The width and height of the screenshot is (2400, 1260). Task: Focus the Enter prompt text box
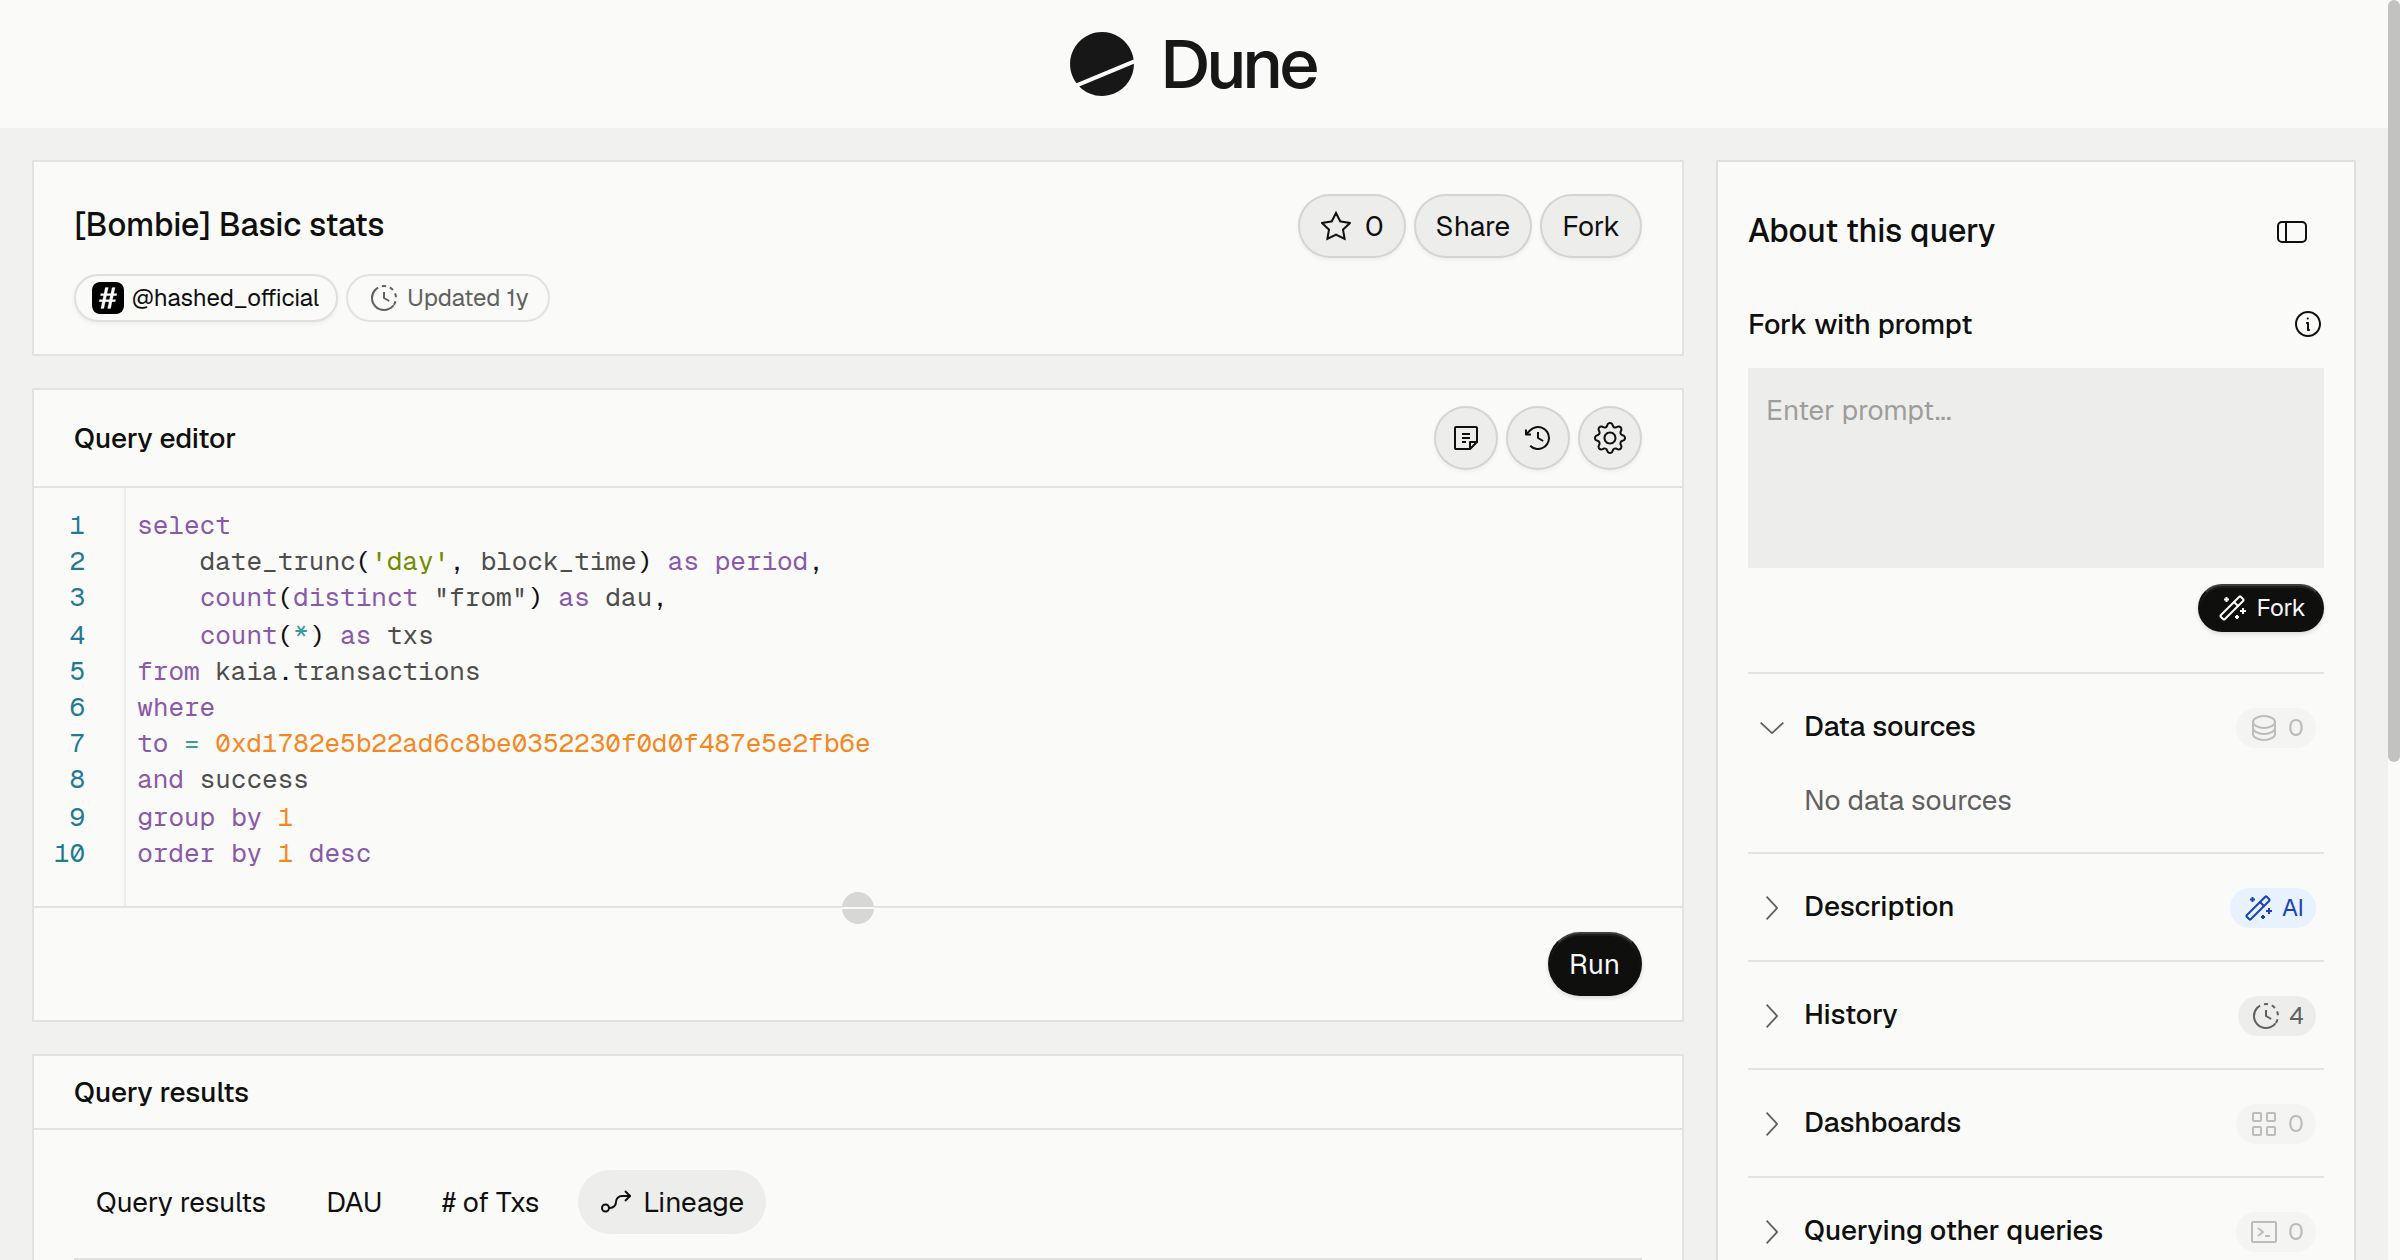coord(2035,468)
